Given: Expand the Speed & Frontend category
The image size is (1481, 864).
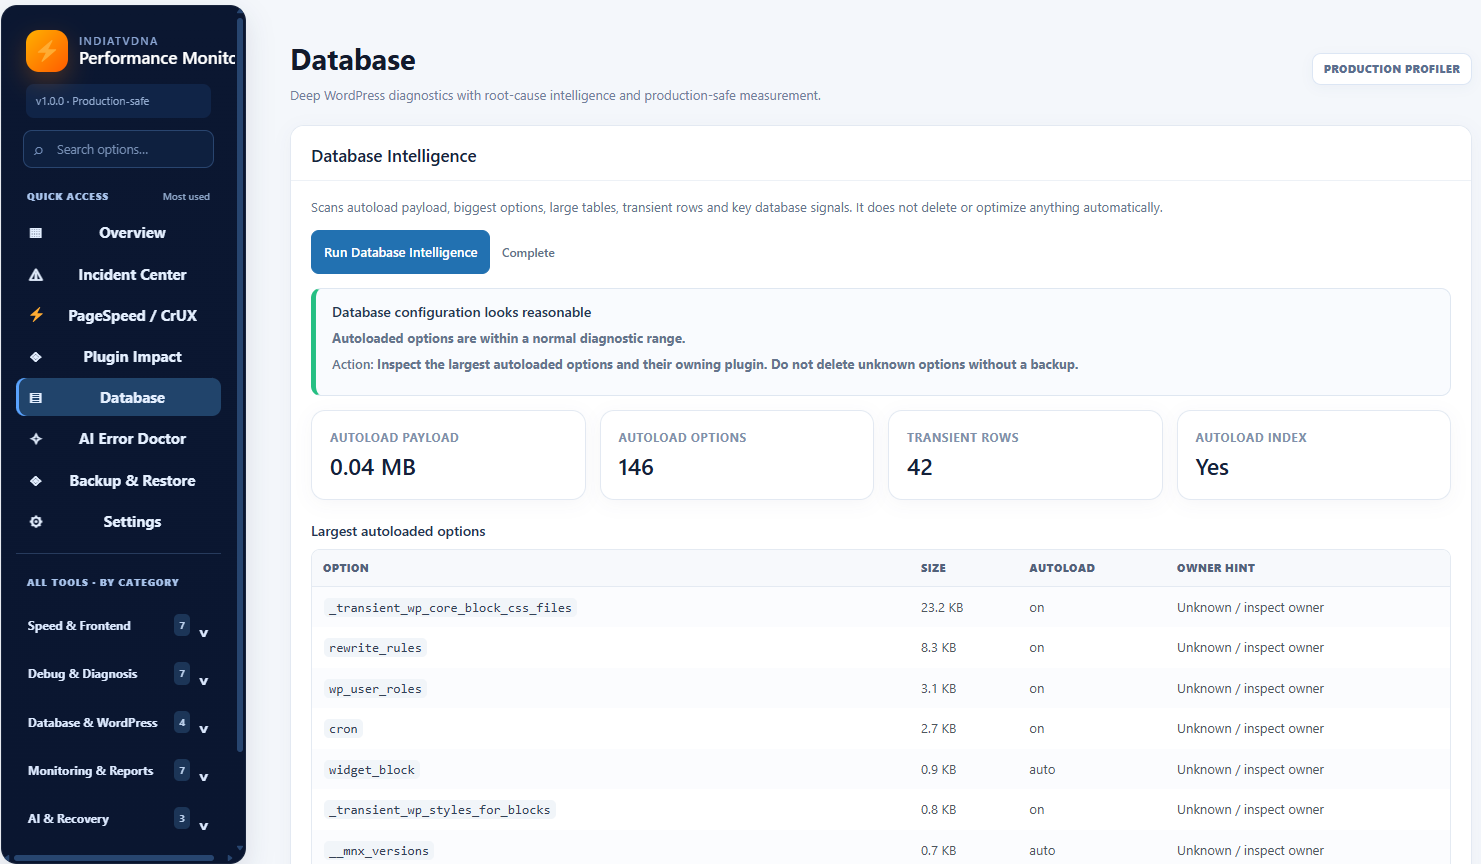Looking at the screenshot, I should (119, 626).
